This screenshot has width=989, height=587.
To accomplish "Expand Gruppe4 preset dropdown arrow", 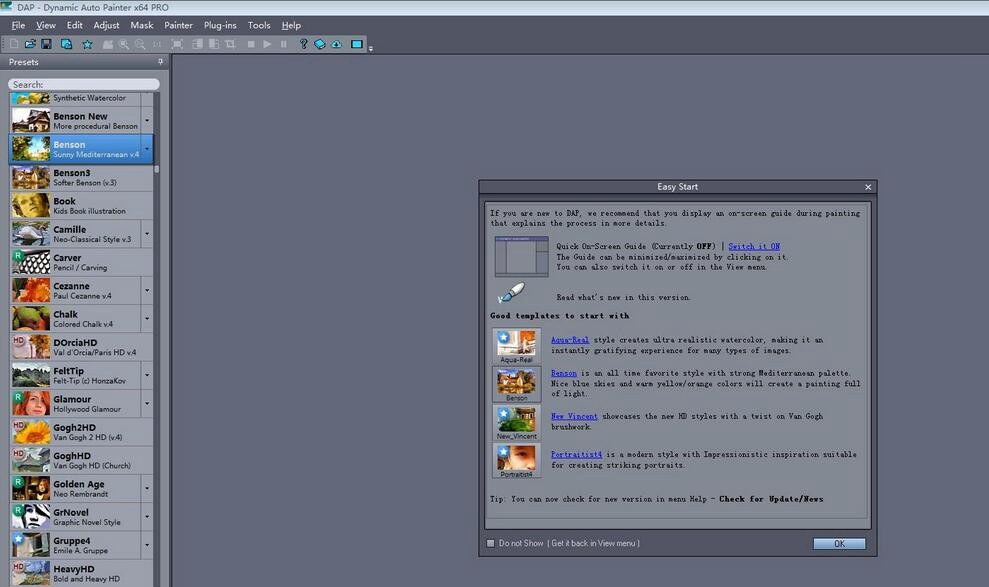I will pos(147,545).
